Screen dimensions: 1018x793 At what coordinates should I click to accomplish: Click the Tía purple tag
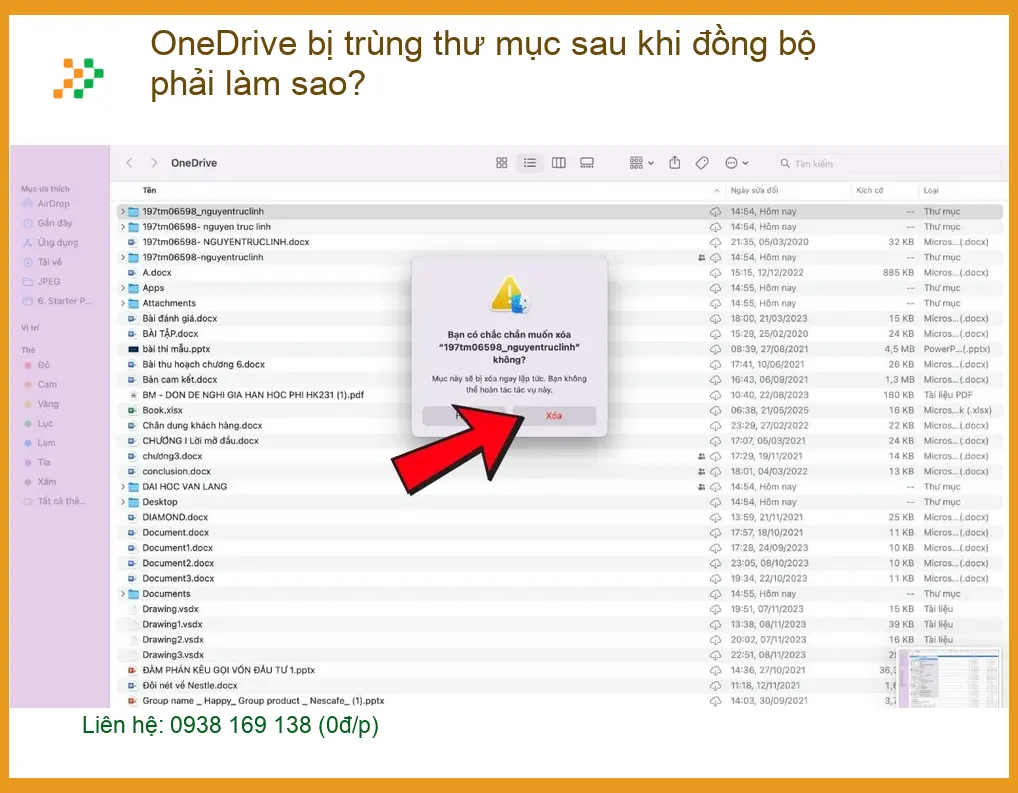pyautogui.click(x=37, y=462)
